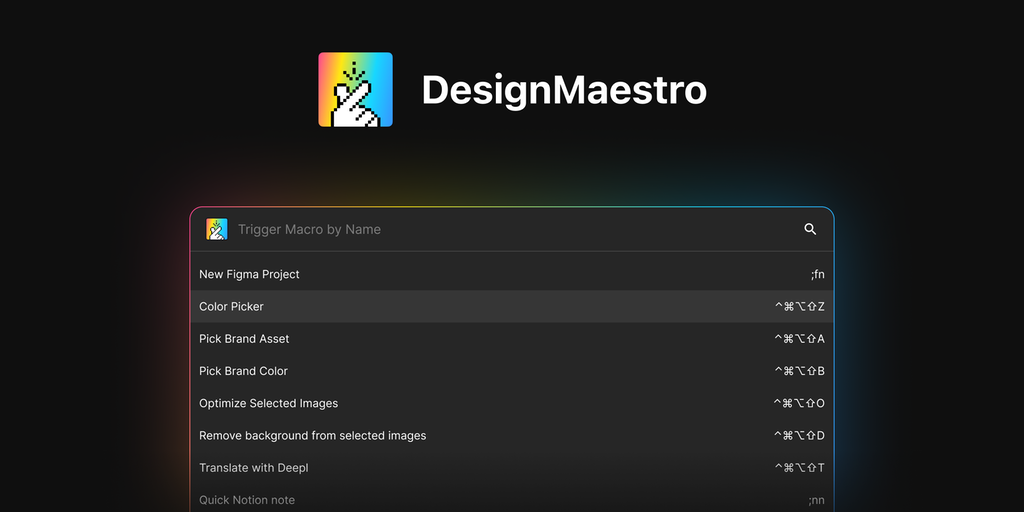
Task: Click the shortcut ending in D
Action: pos(799,436)
